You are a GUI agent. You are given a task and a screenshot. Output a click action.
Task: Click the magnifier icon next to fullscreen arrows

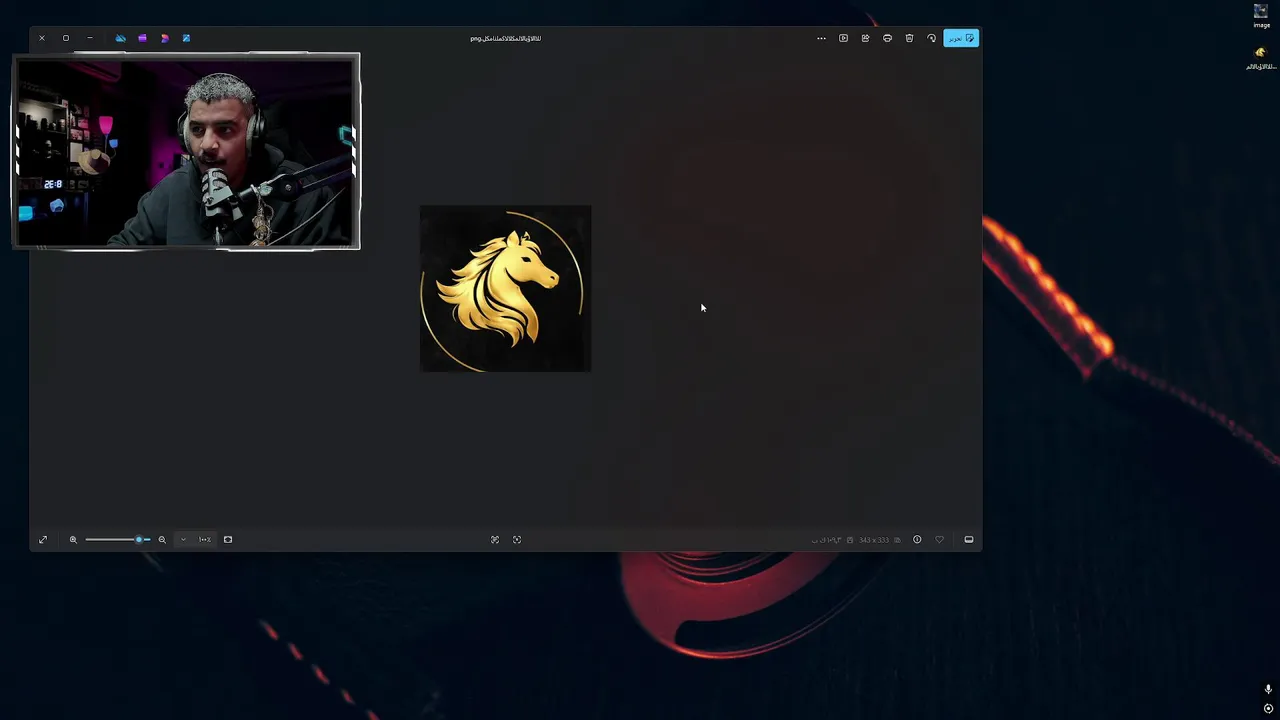73,539
